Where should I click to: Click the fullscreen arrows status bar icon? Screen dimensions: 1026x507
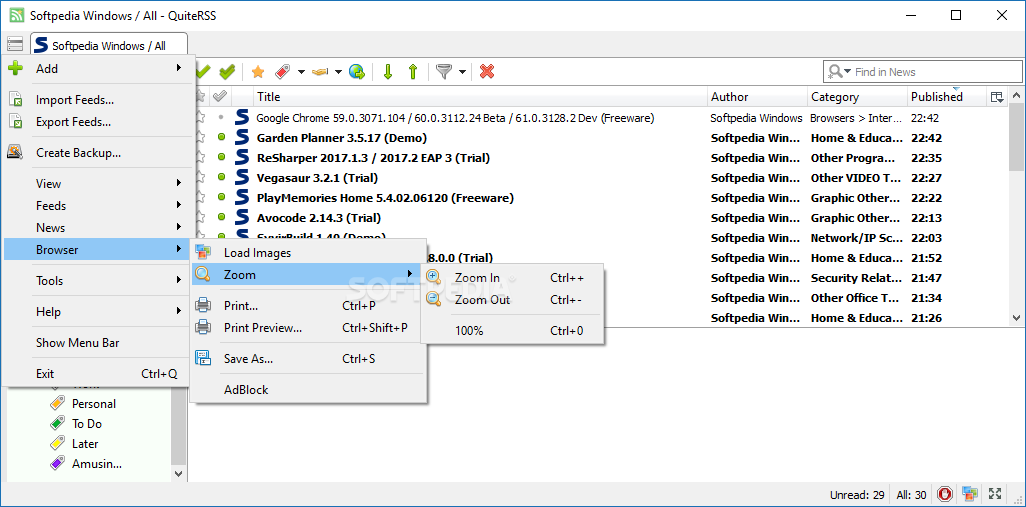pos(995,494)
